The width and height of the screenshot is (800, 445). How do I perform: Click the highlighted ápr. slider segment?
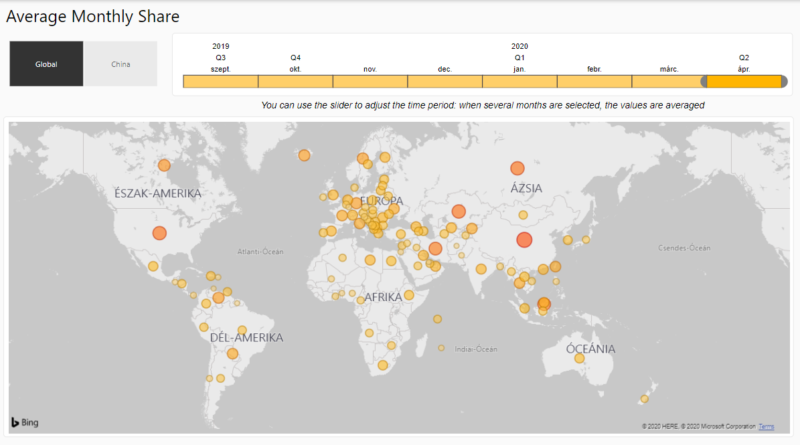744,82
